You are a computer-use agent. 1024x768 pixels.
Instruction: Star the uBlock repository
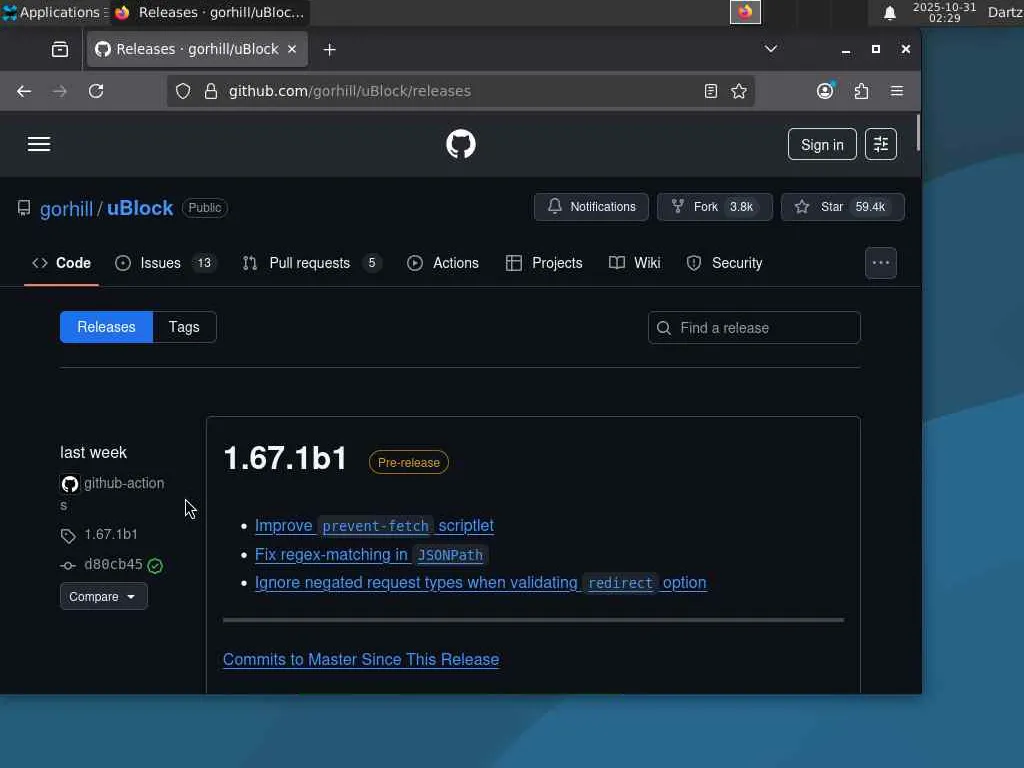[x=842, y=207]
